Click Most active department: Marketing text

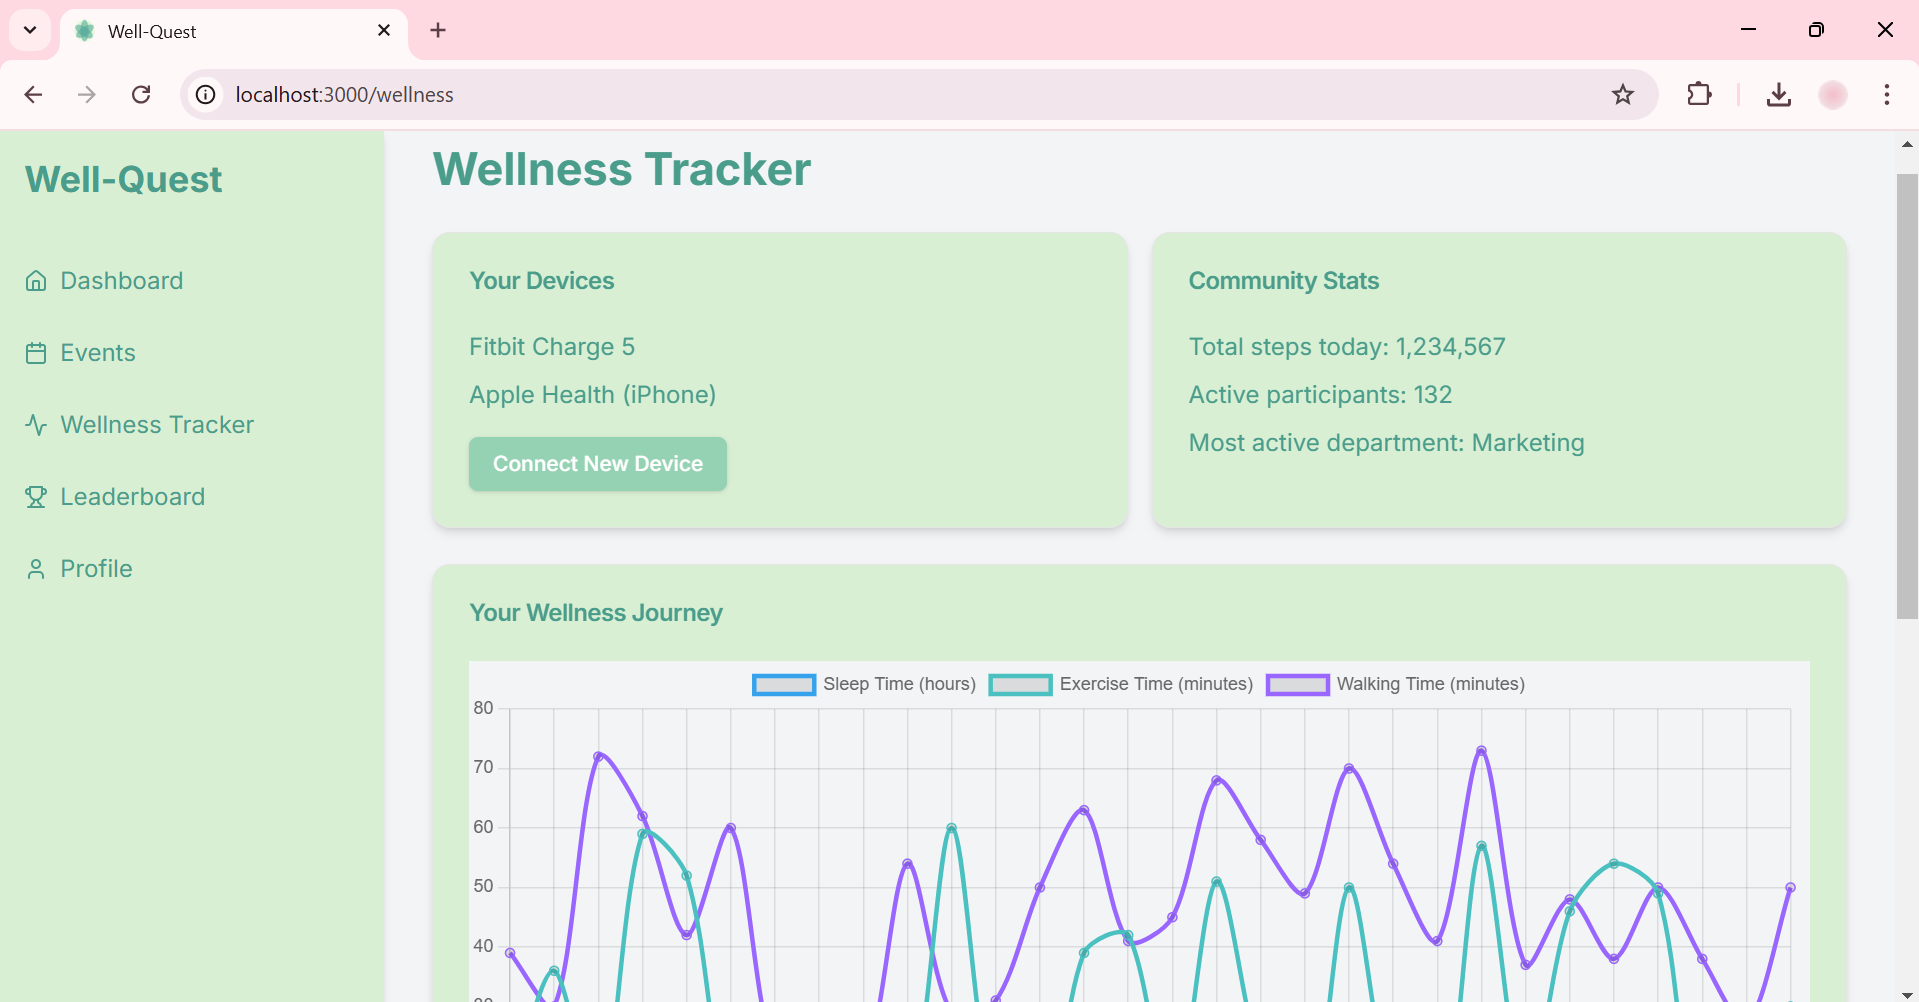[x=1387, y=443]
